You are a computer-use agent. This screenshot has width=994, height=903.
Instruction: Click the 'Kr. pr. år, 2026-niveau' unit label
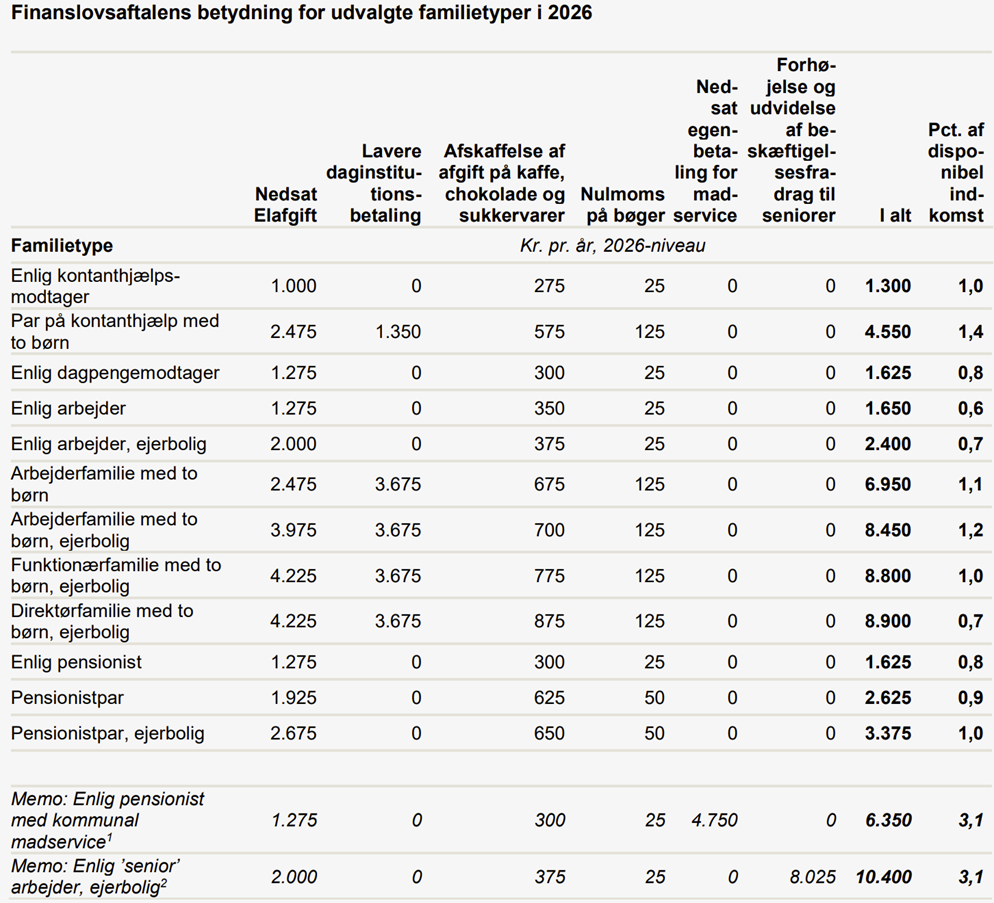point(612,246)
